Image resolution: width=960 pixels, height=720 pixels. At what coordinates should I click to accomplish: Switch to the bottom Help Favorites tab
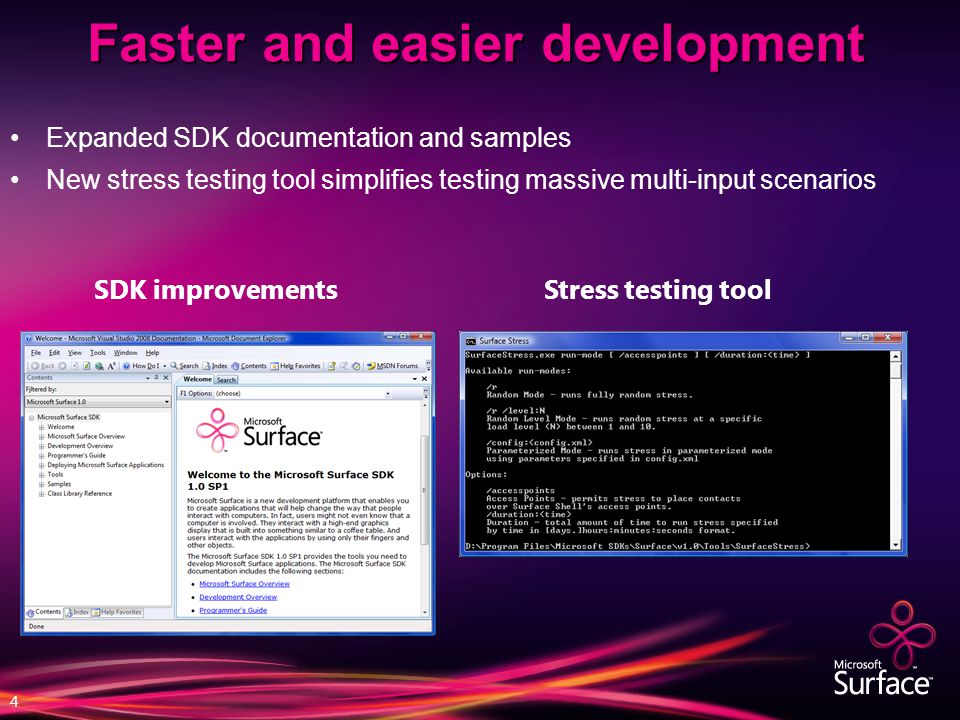click(117, 612)
